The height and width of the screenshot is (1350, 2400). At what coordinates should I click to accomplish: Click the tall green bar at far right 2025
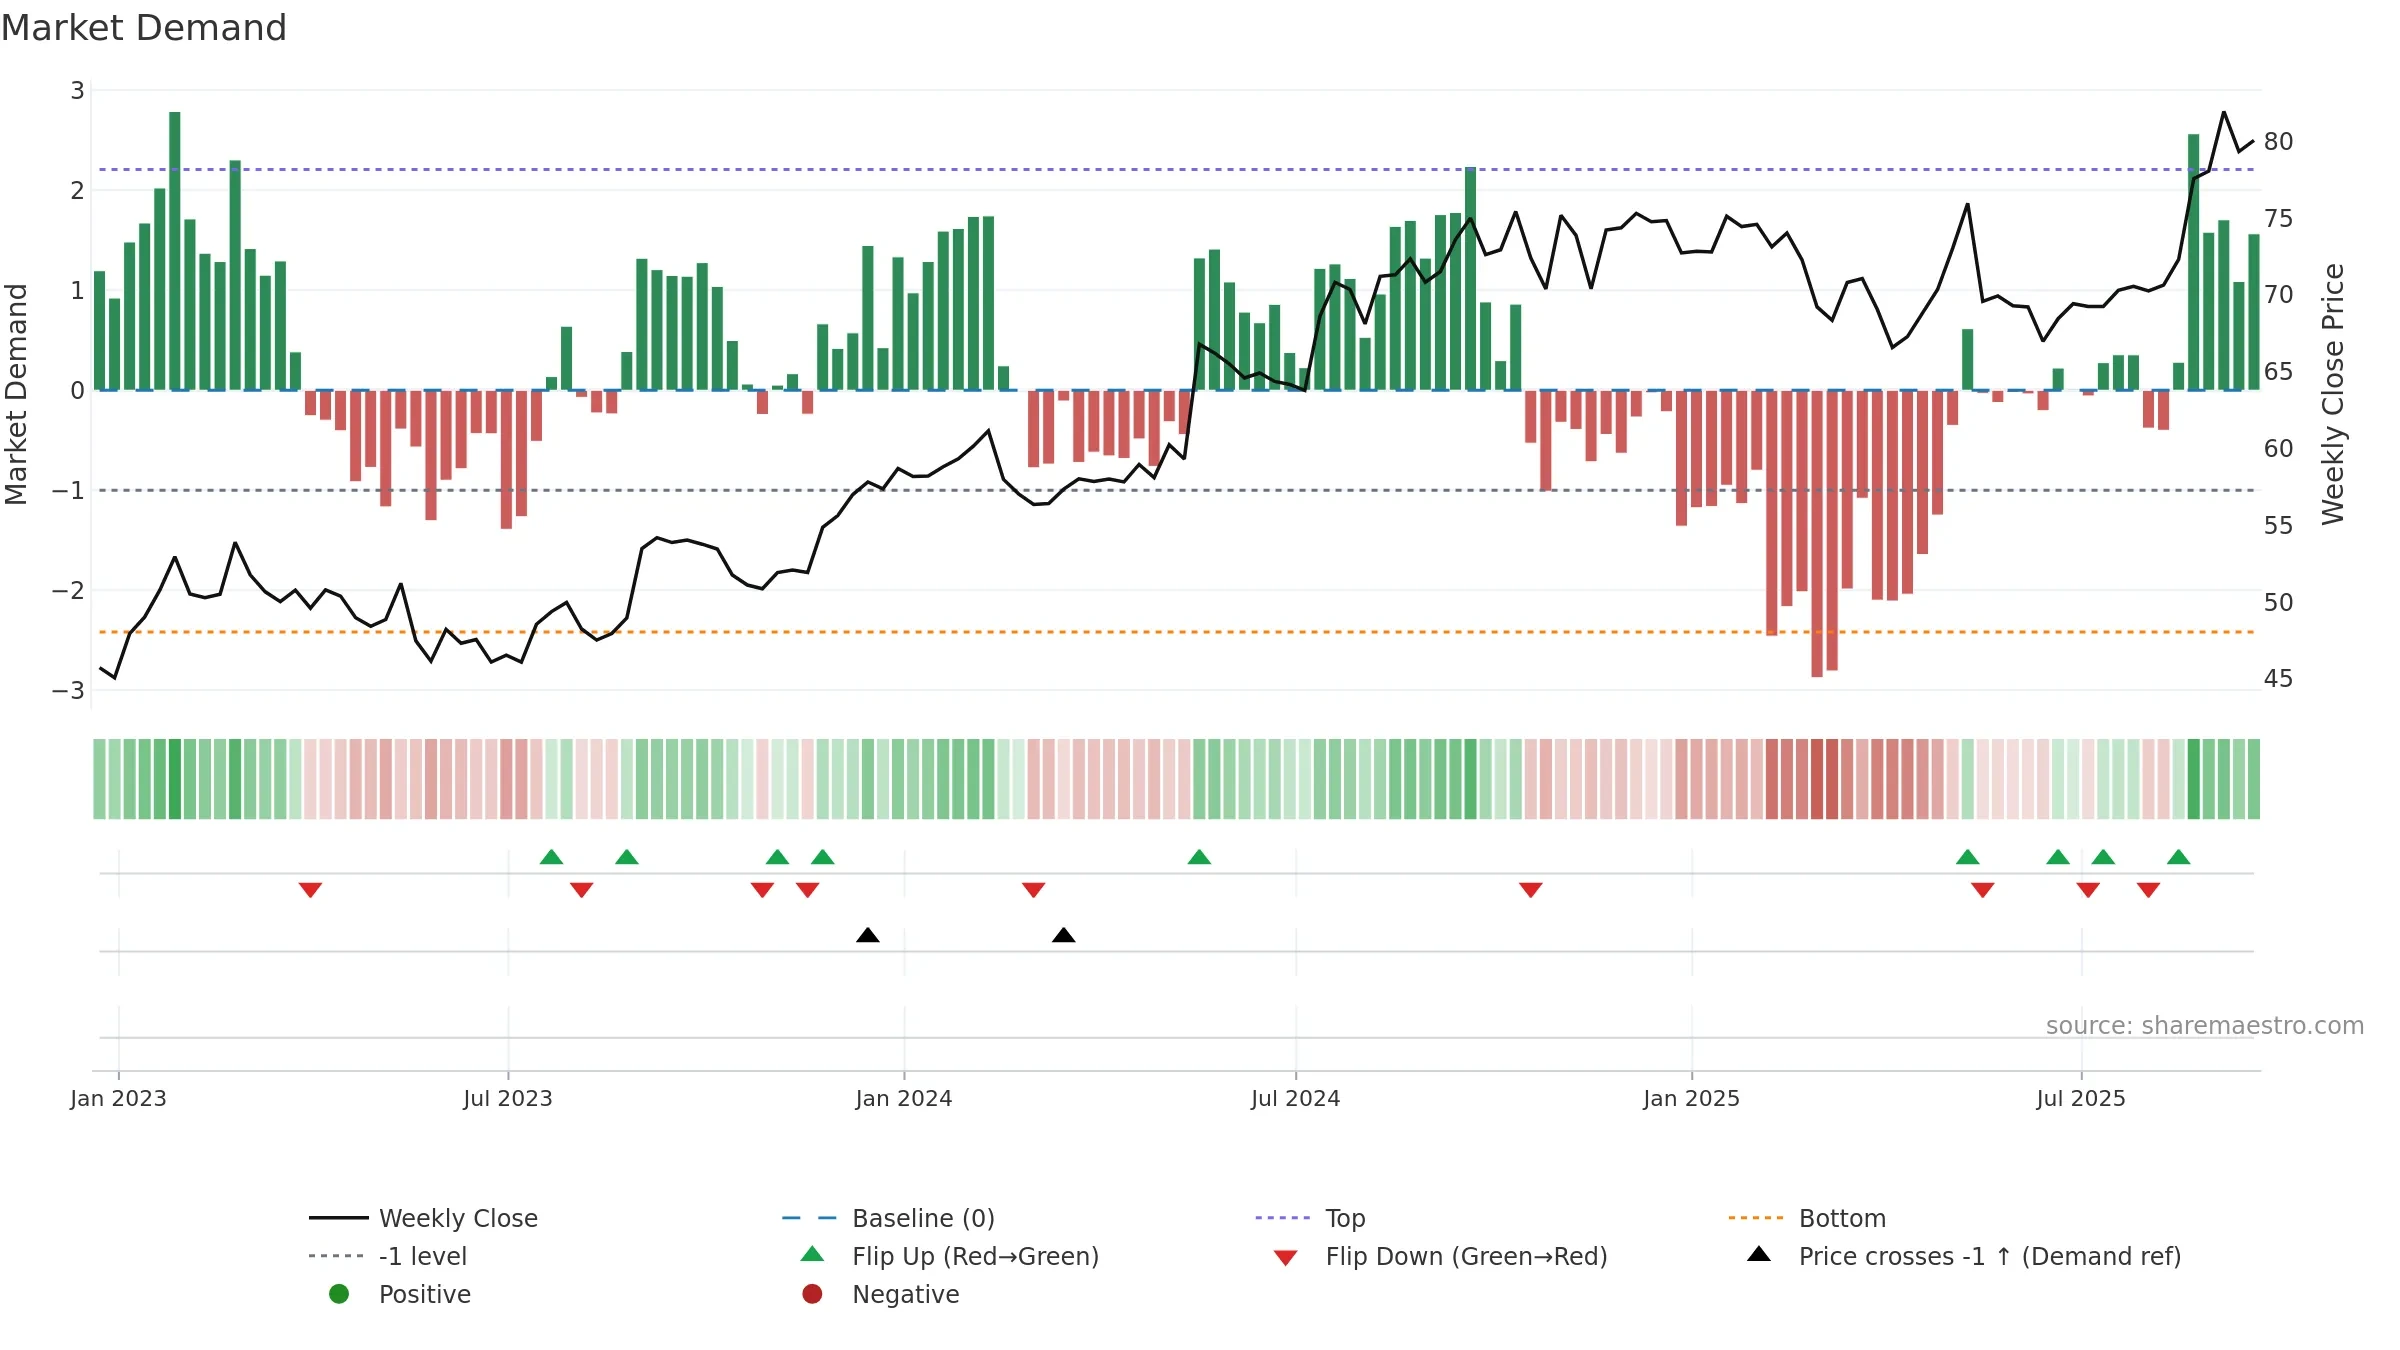click(2194, 262)
